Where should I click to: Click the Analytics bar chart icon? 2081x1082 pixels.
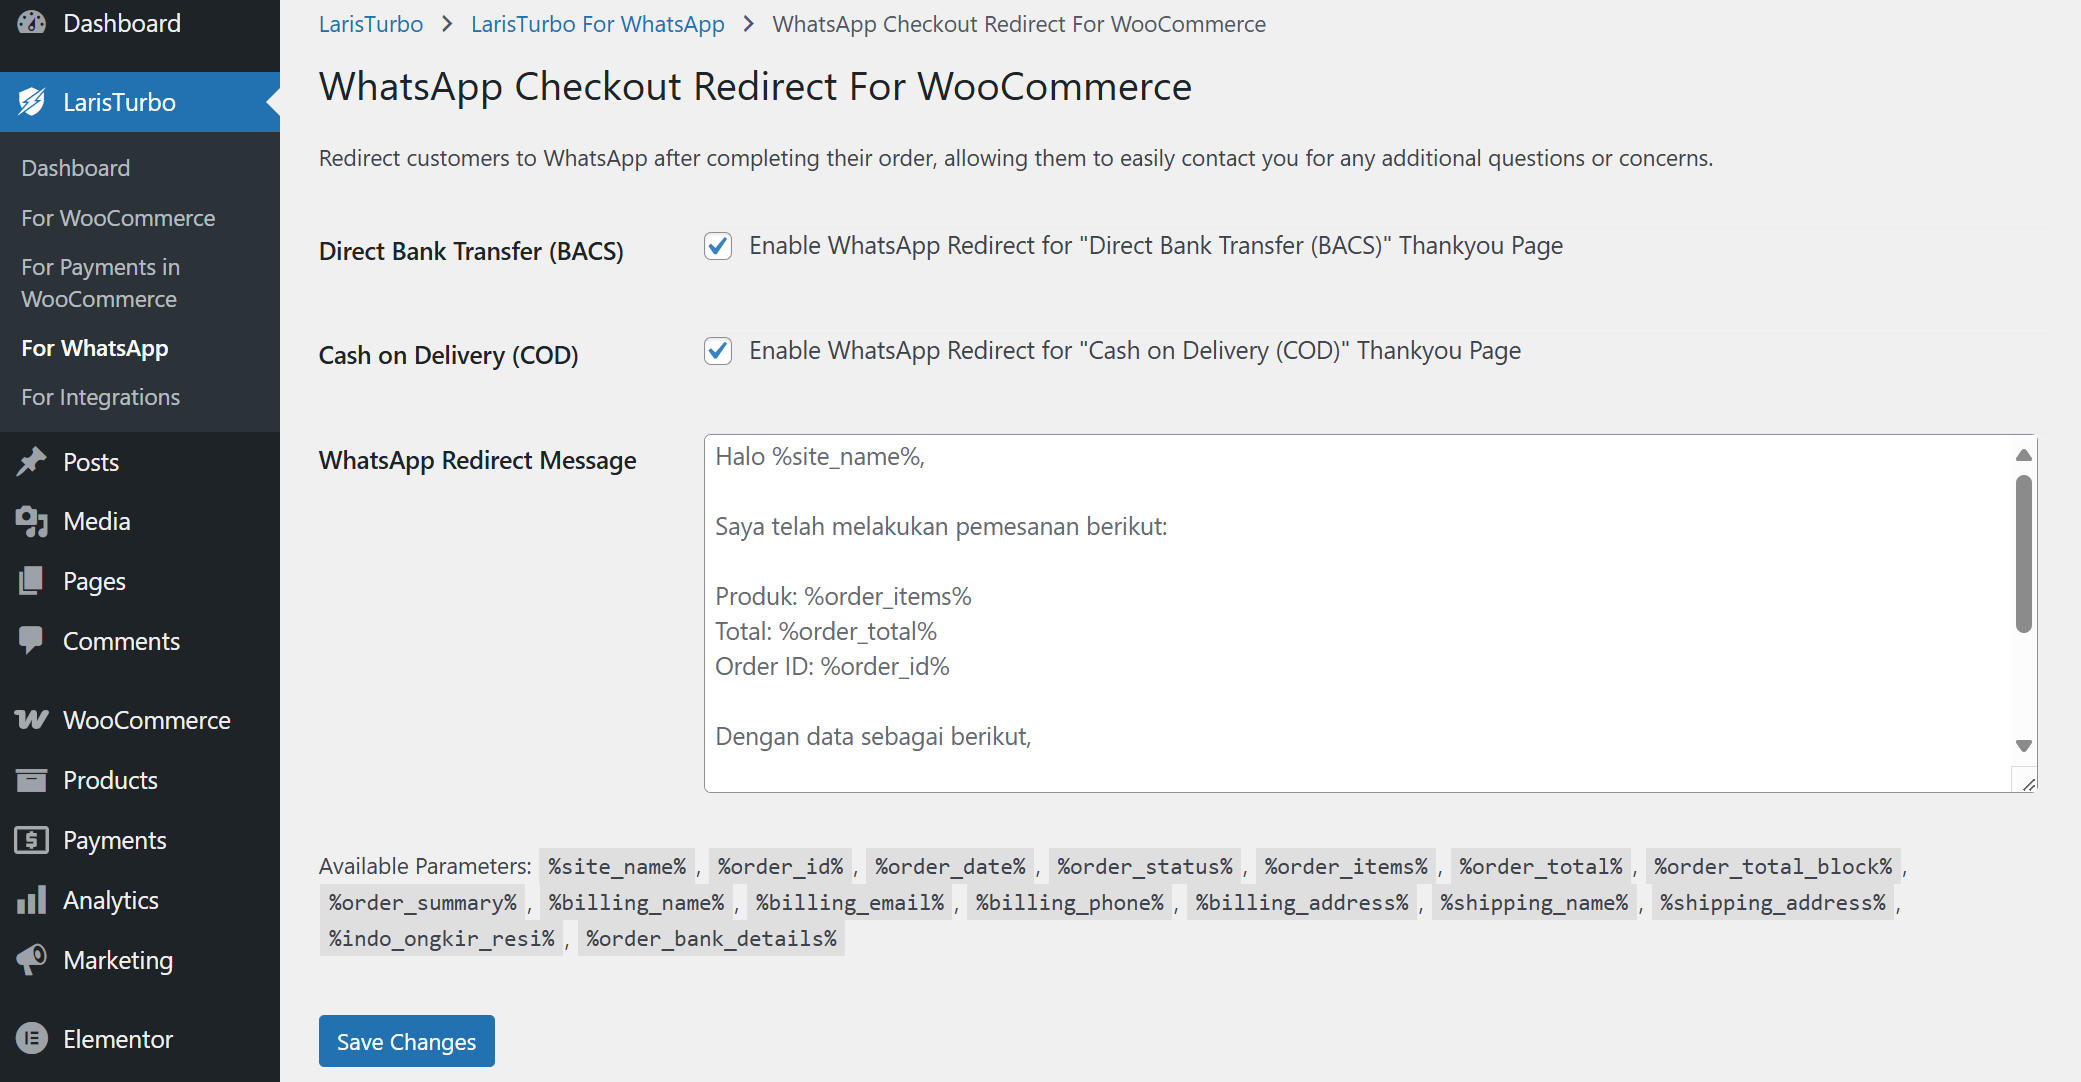click(32, 900)
